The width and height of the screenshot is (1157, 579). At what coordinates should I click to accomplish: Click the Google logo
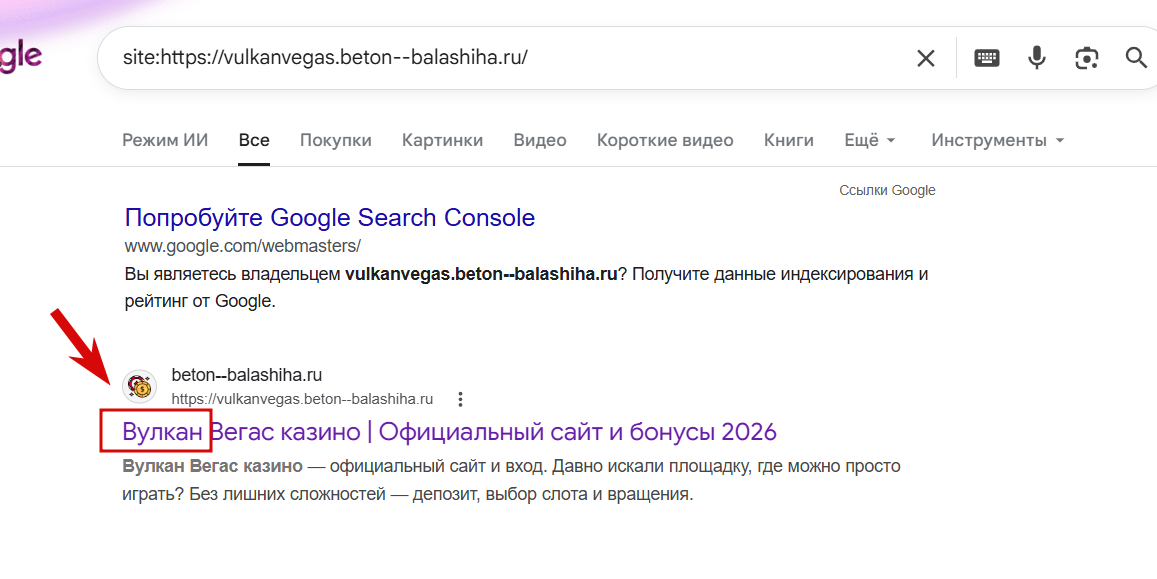tap(20, 57)
